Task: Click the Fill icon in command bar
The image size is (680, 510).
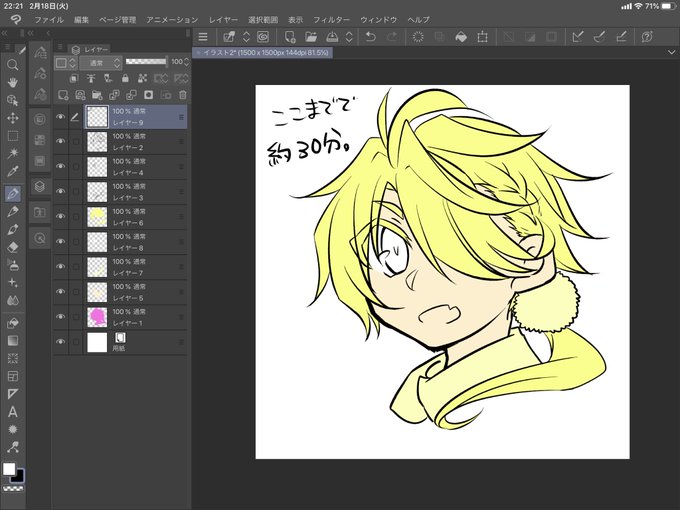Action: [461, 37]
